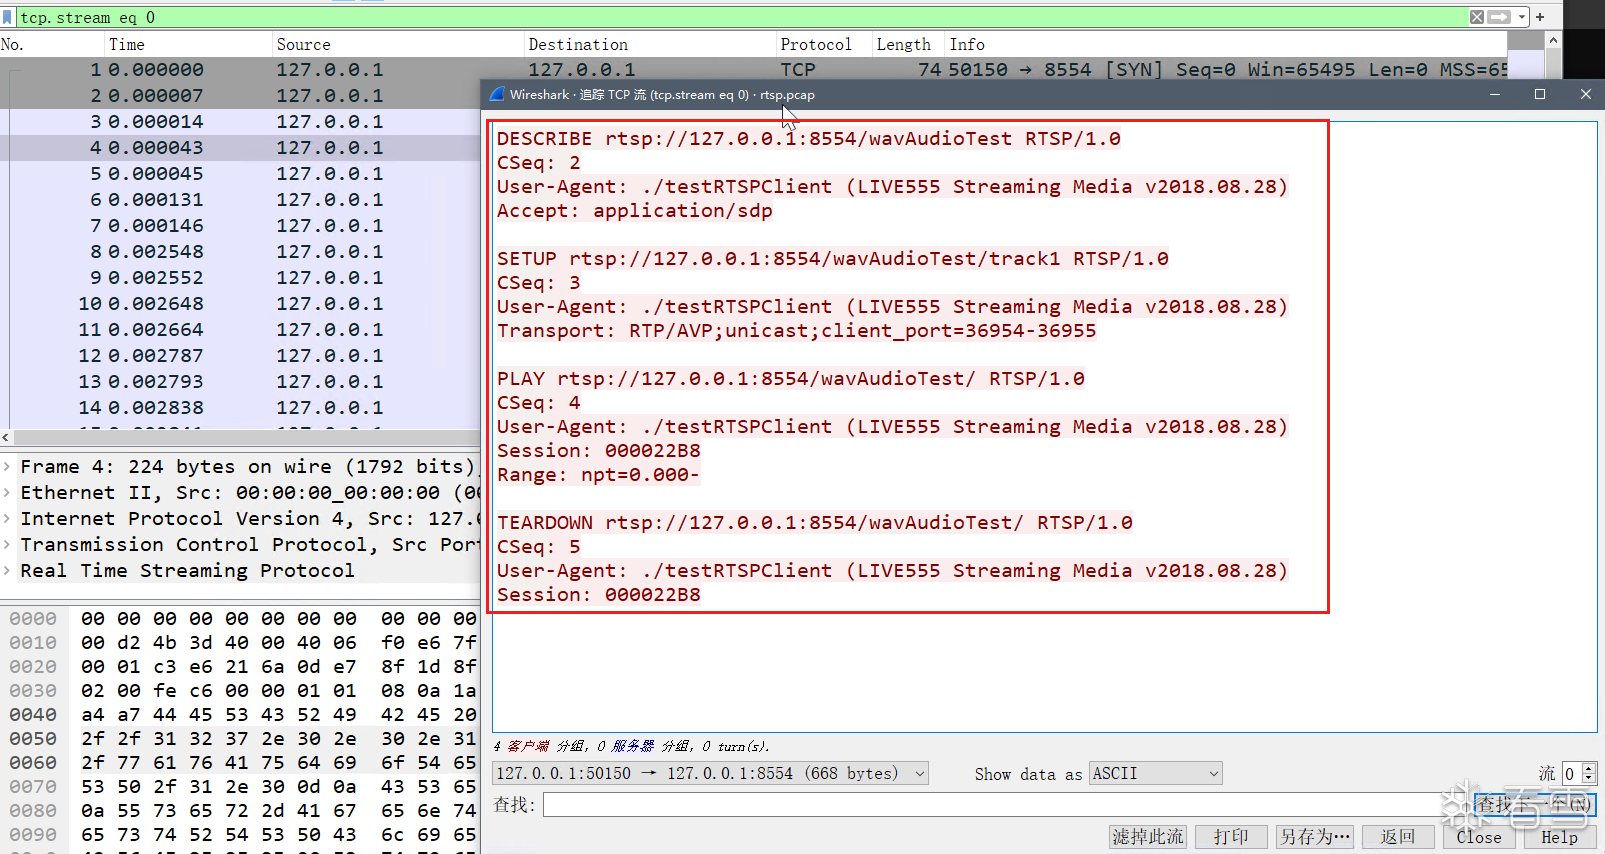The height and width of the screenshot is (854, 1605).
Task: Click scroll-left arrow of packet list
Action: (x=6, y=437)
